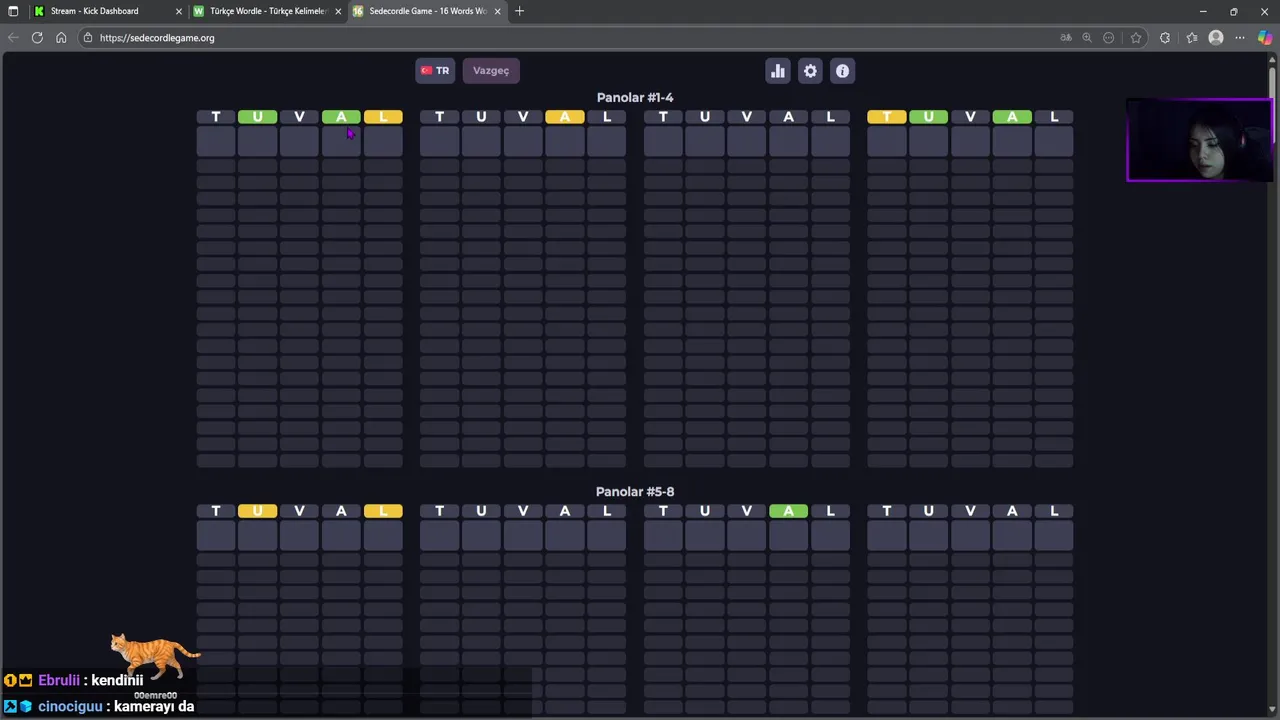Open the browser profile avatar
Screen dimensions: 1280x720
pyautogui.click(x=1216, y=38)
